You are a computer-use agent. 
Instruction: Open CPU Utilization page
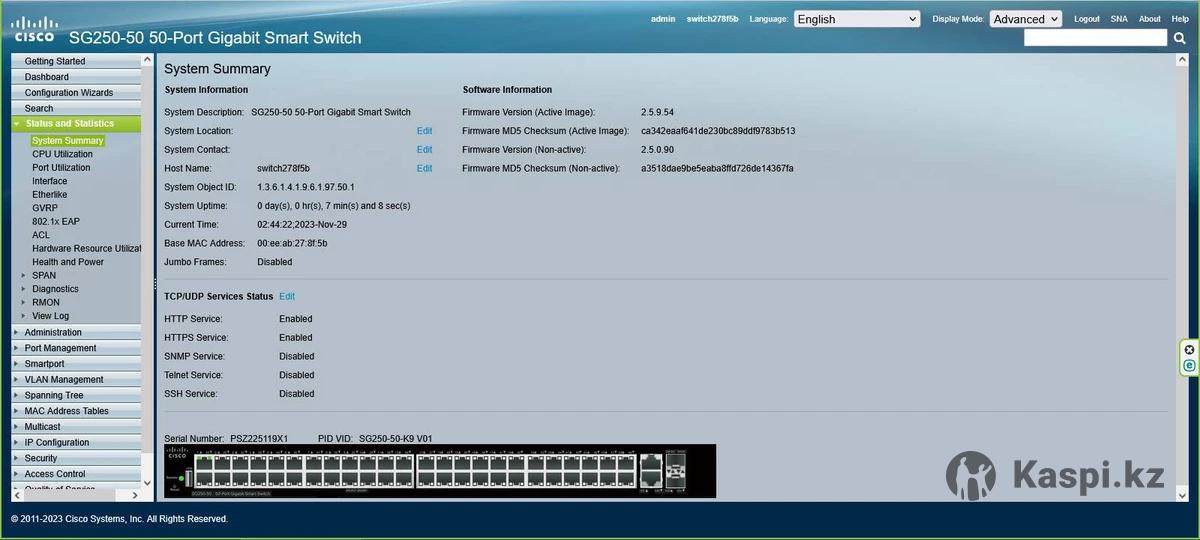tap(62, 154)
